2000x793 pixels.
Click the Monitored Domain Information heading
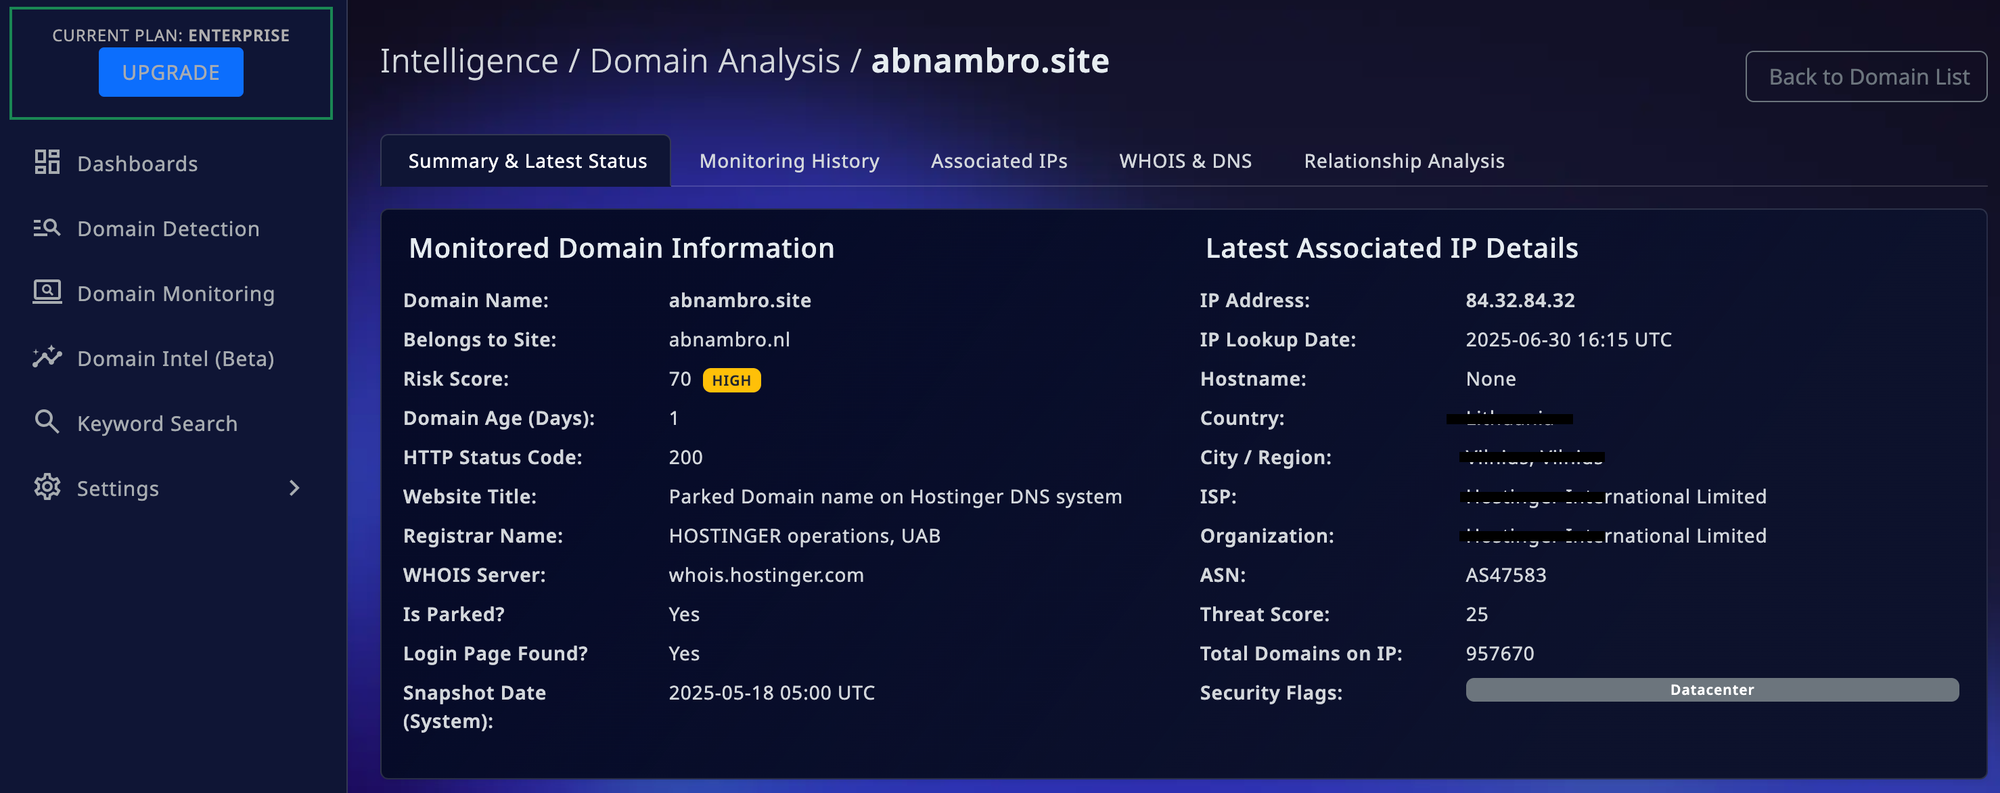point(621,248)
